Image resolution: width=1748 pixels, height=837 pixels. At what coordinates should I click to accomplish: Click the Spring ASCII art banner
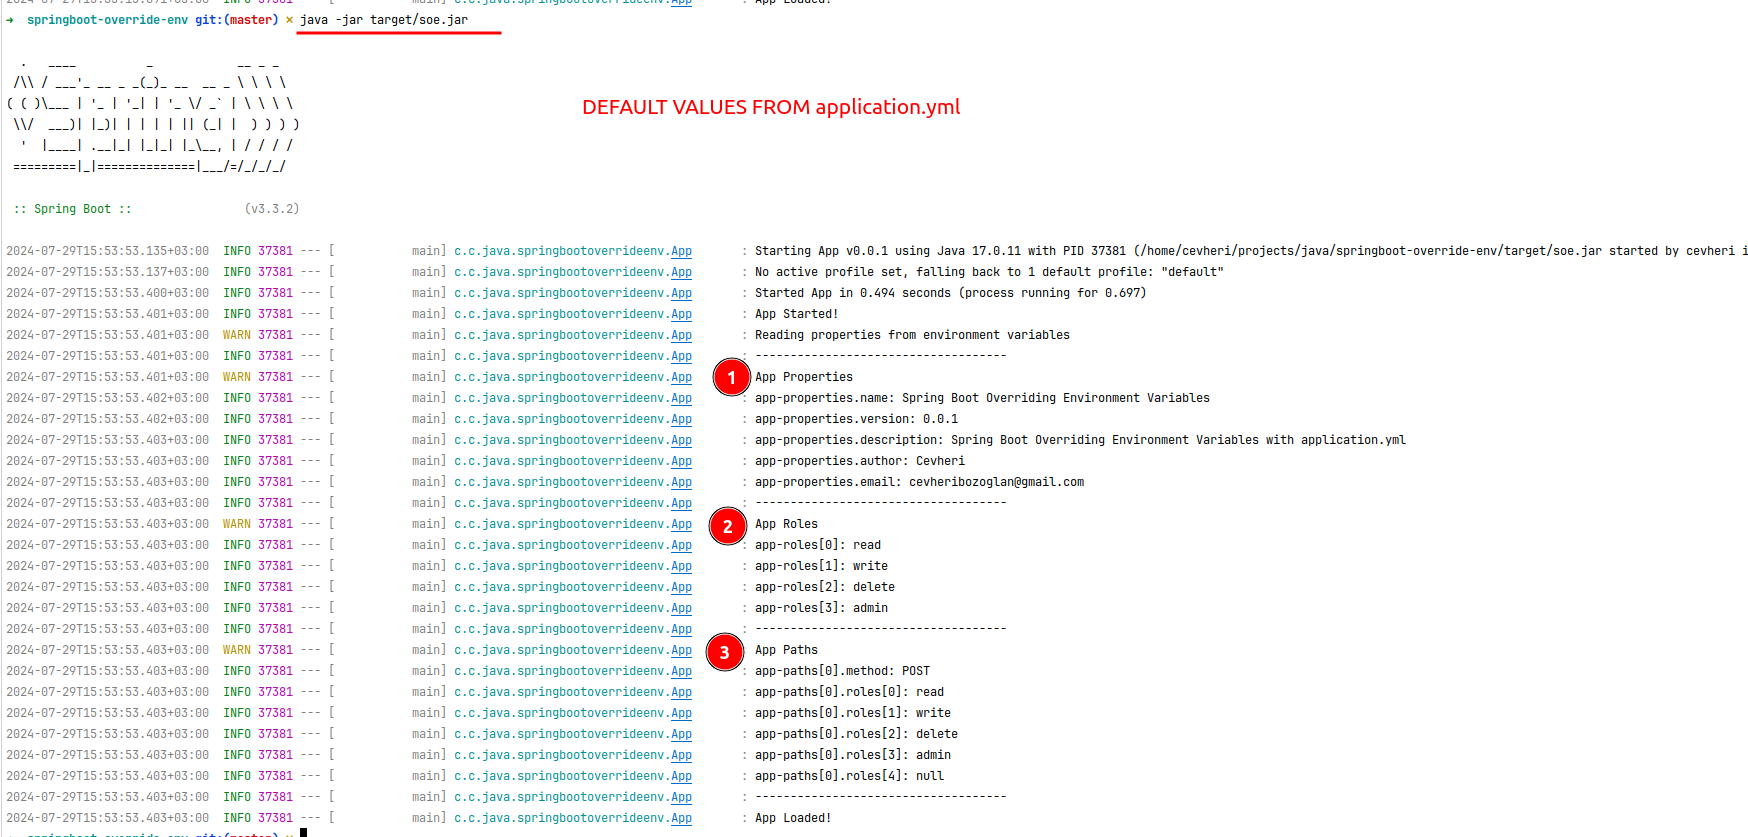click(153, 115)
